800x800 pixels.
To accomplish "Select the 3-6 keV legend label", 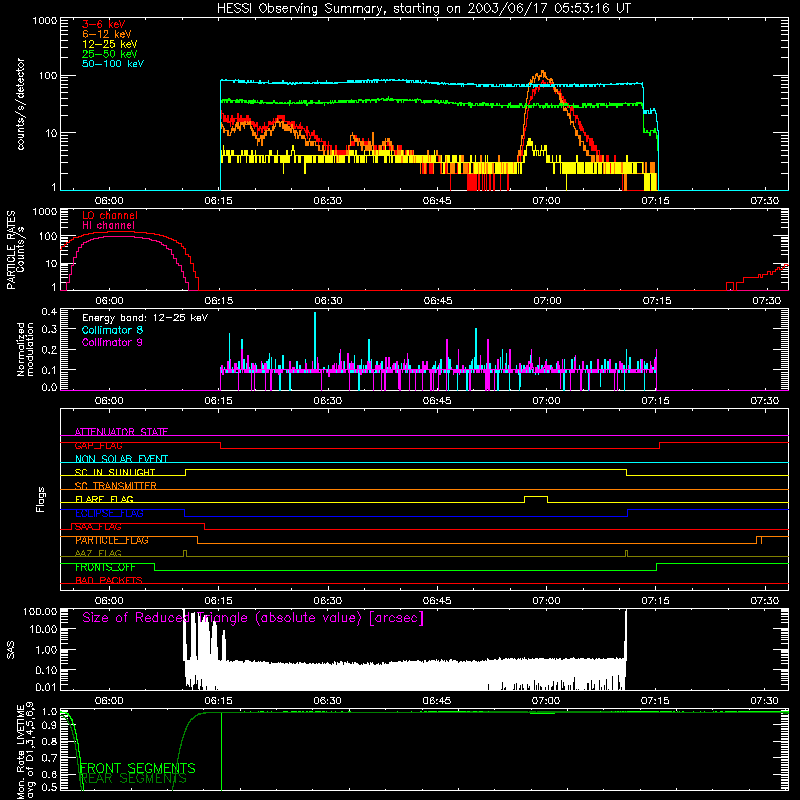I will [x=103, y=24].
